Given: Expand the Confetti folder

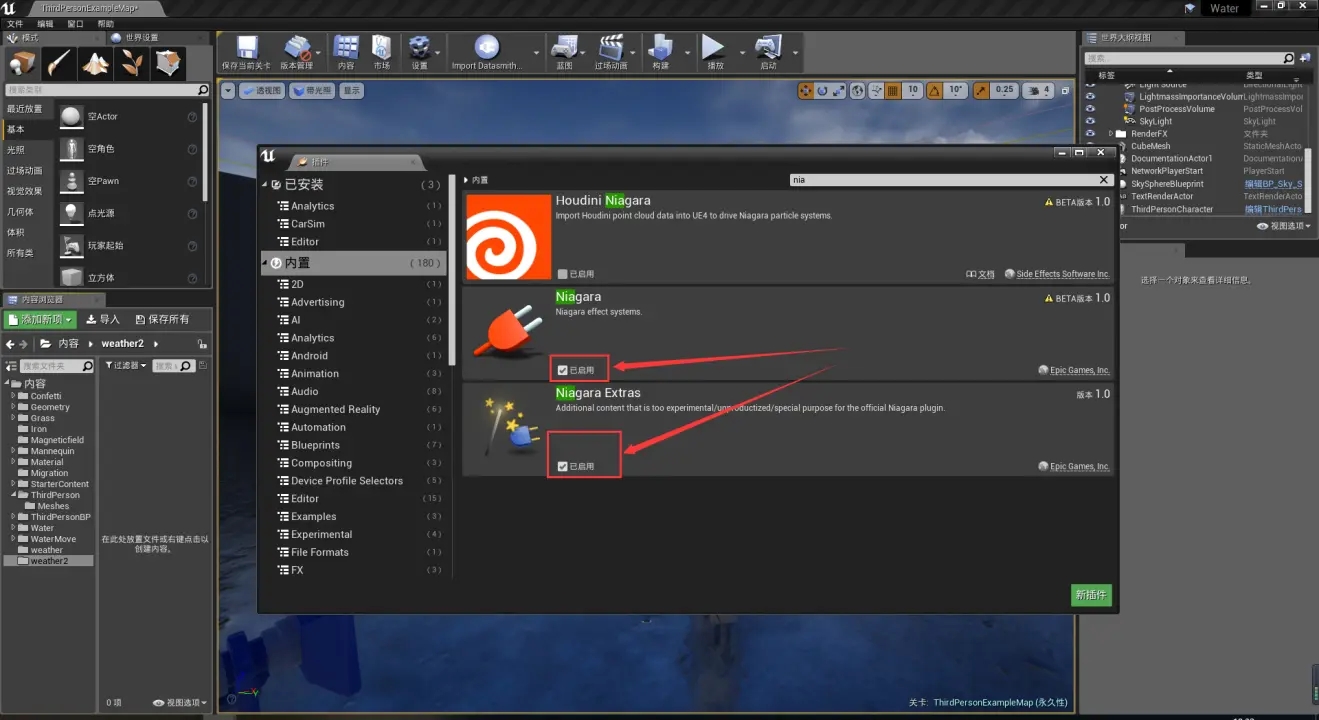Looking at the screenshot, I should point(13,396).
